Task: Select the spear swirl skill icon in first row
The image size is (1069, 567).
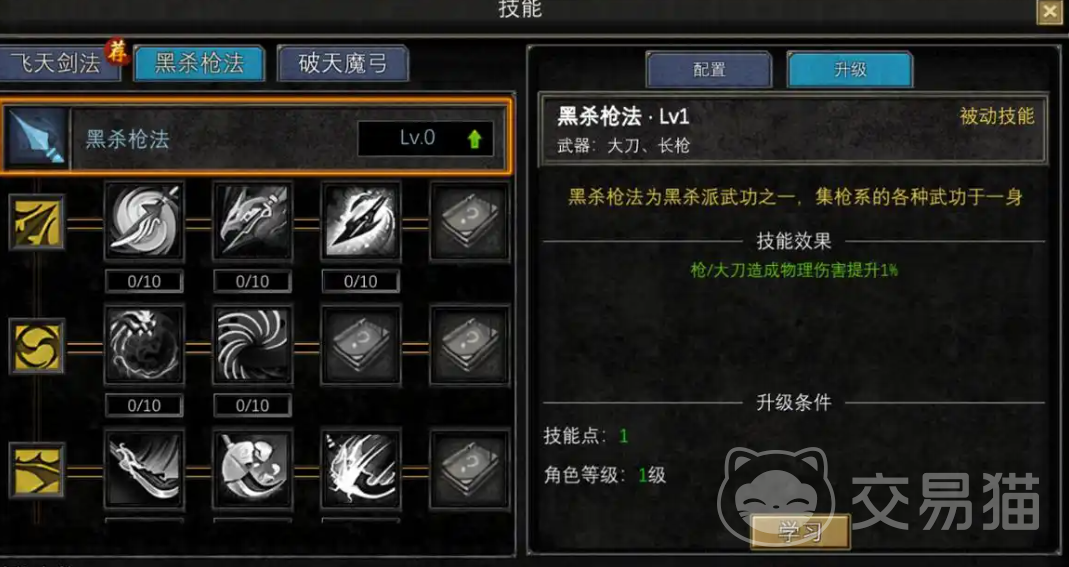Action: (144, 221)
